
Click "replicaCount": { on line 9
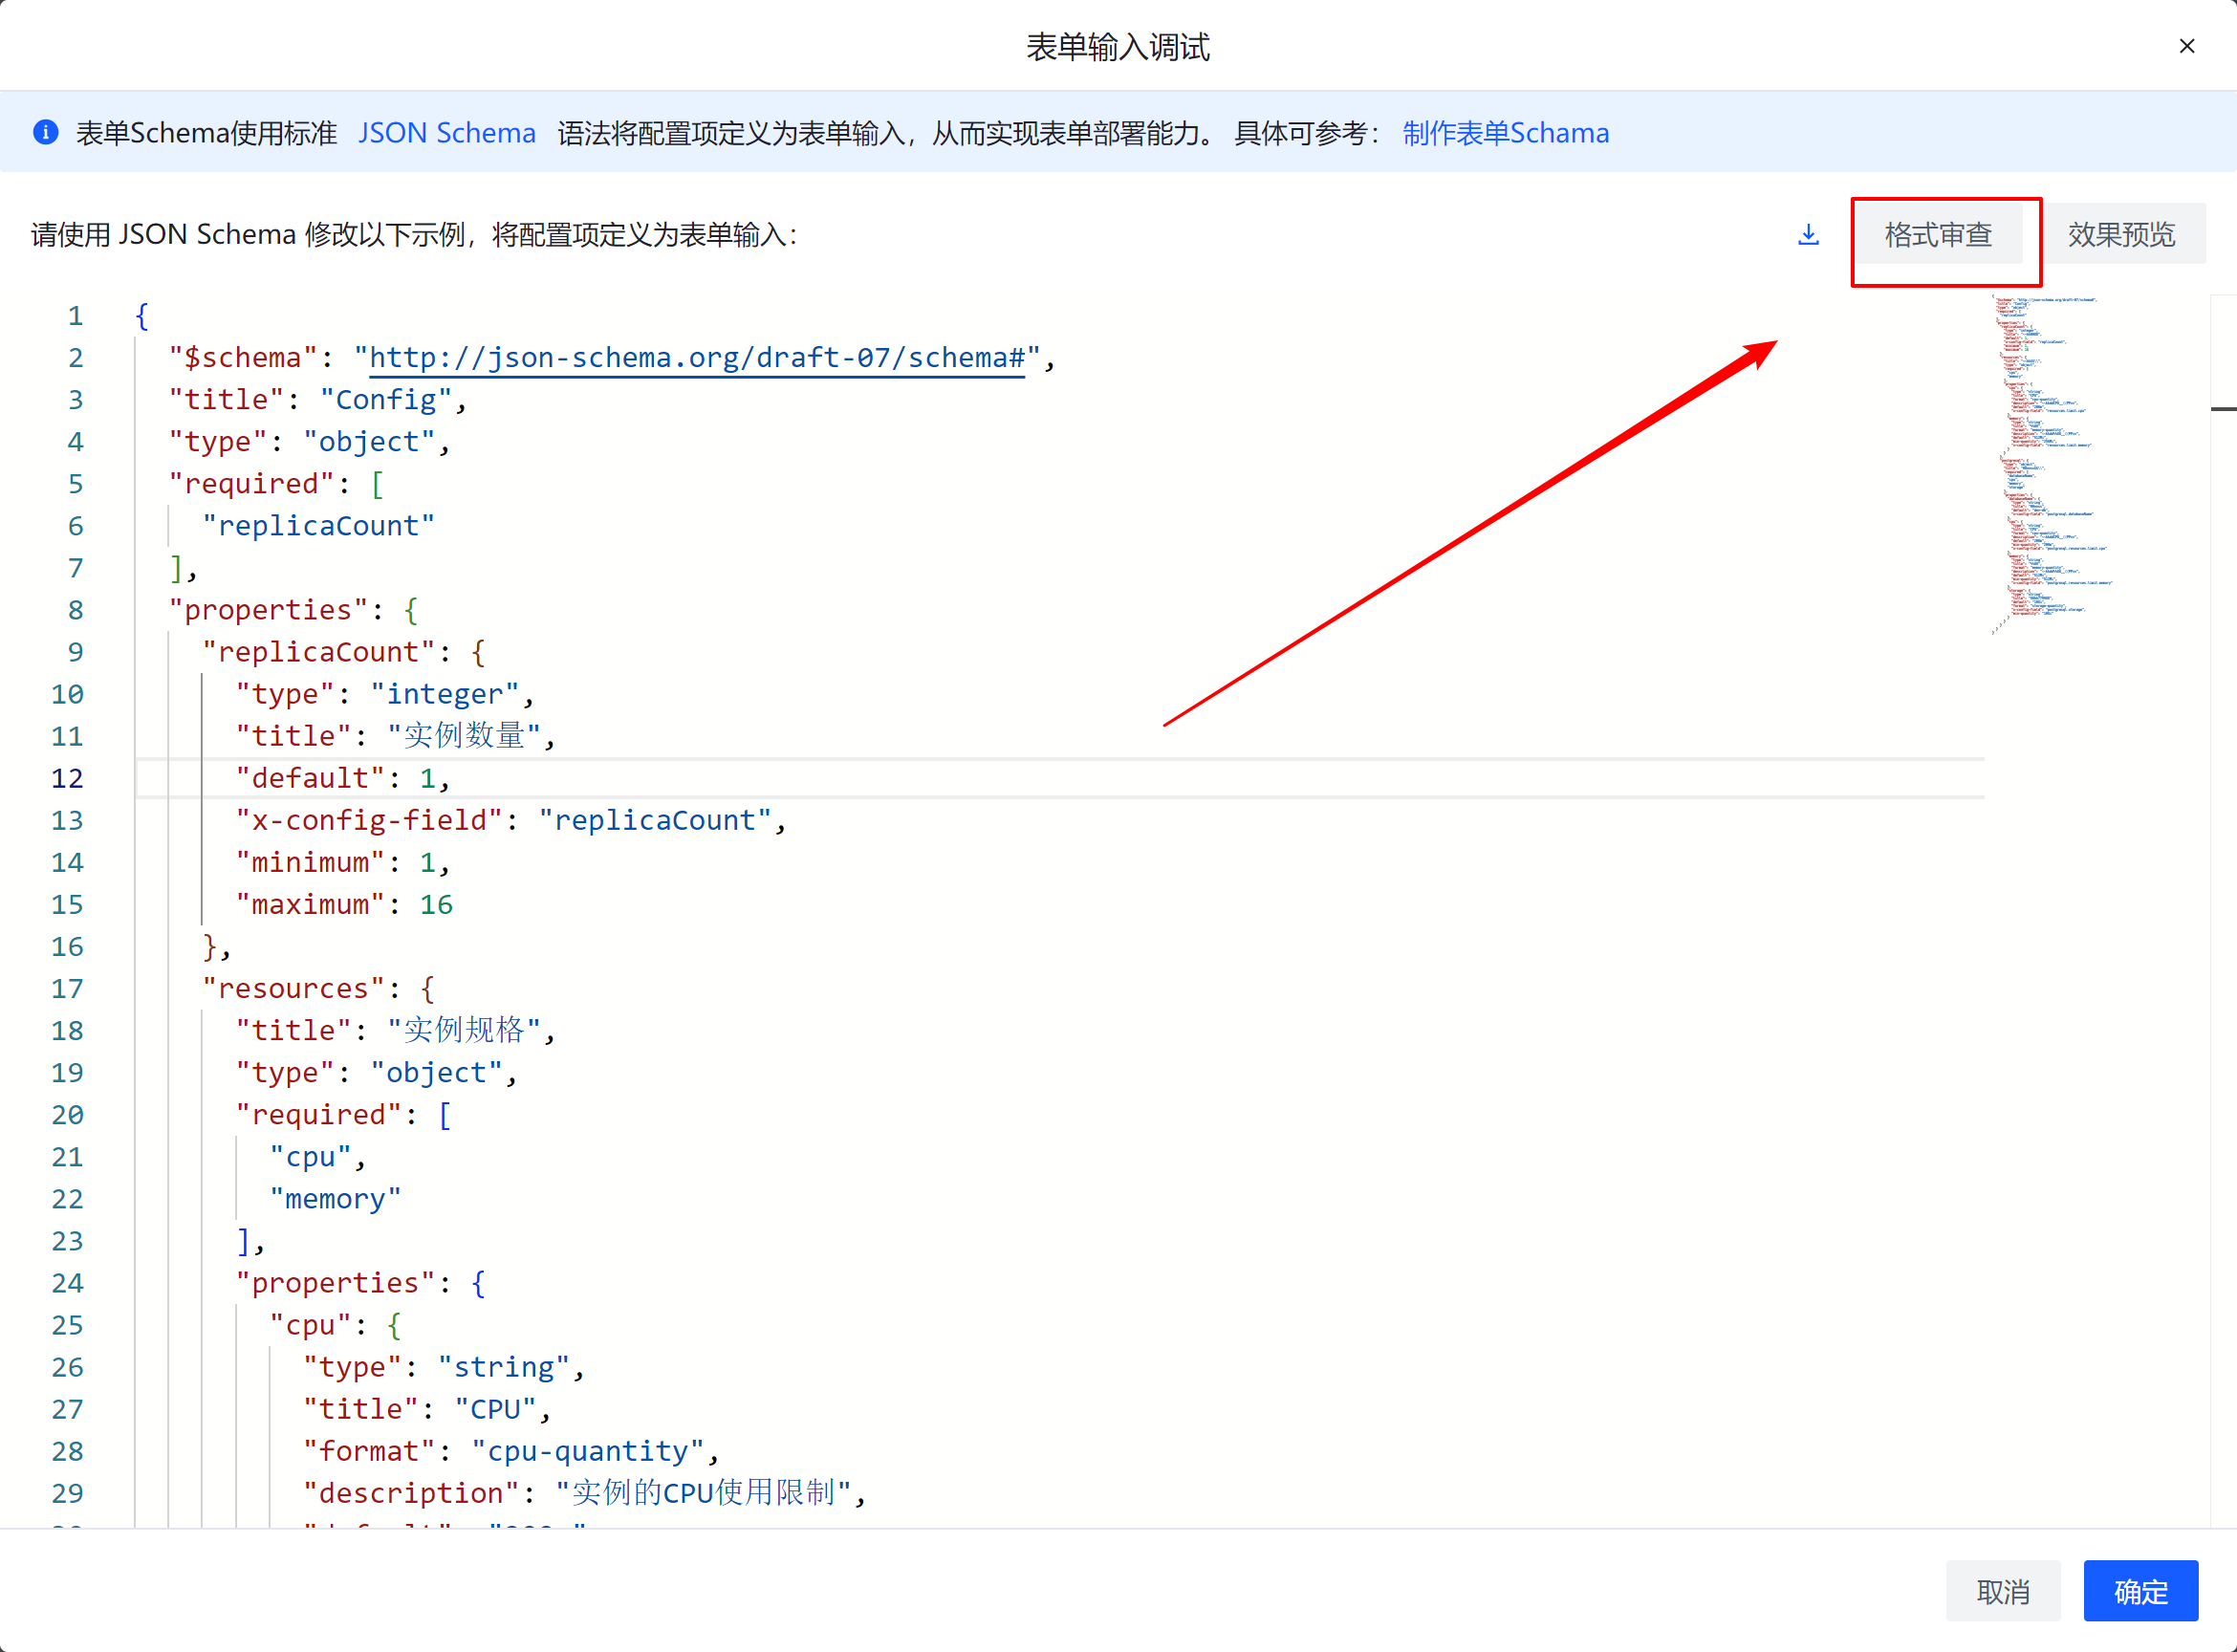click(343, 652)
